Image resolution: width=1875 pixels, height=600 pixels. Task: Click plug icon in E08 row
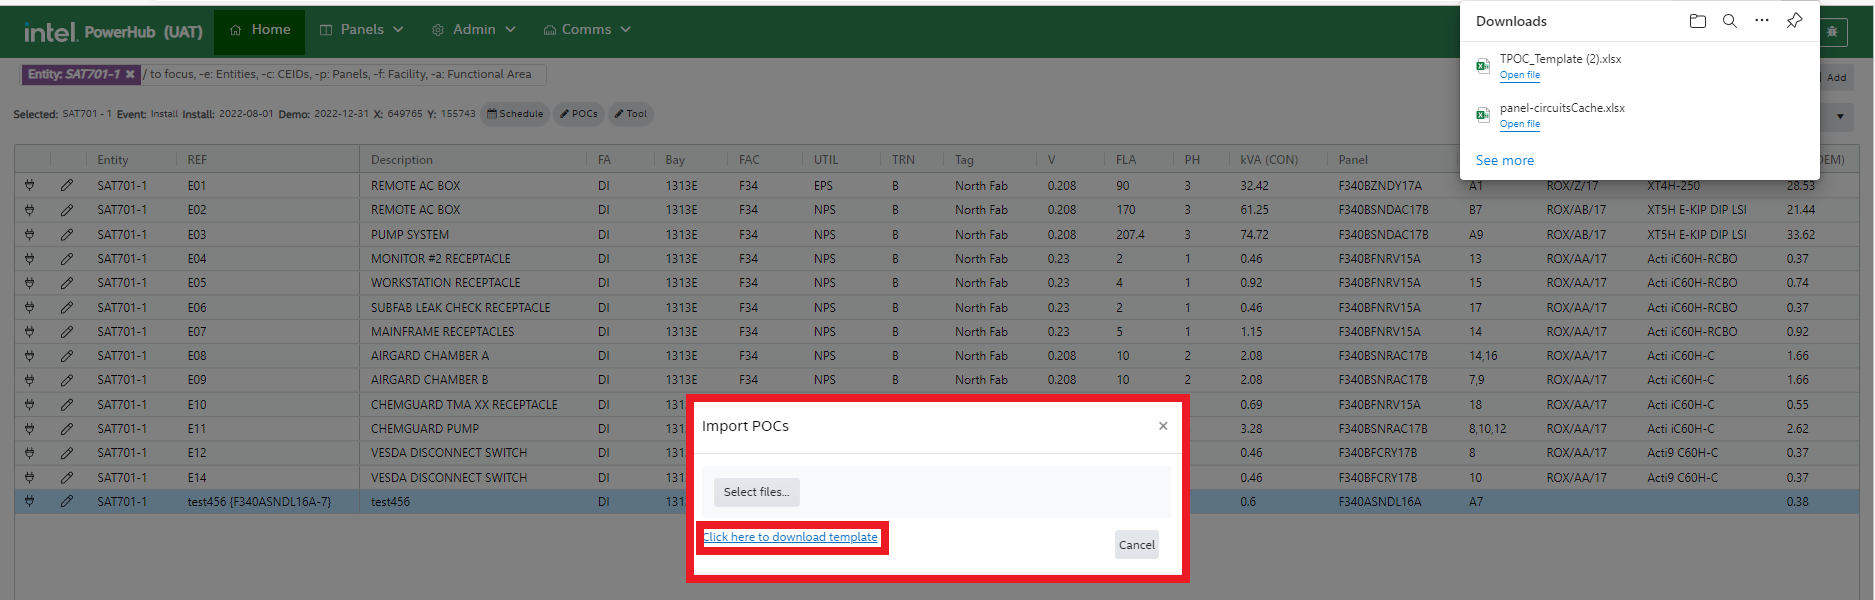(x=29, y=355)
